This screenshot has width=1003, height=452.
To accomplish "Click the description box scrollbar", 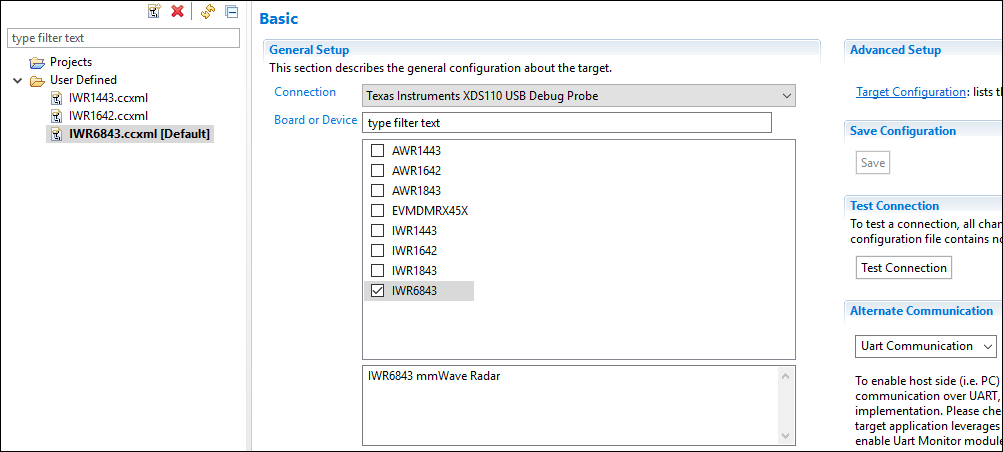I will (786, 406).
